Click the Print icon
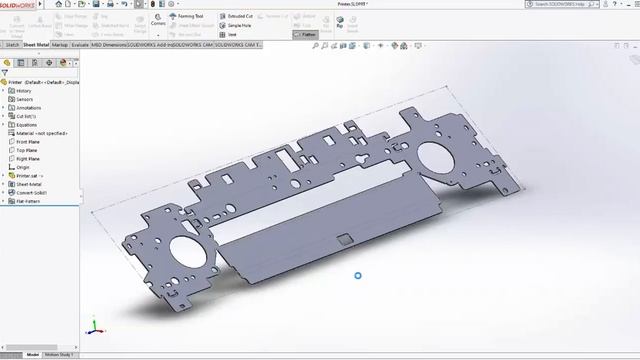 pyautogui.click(x=110, y=4)
